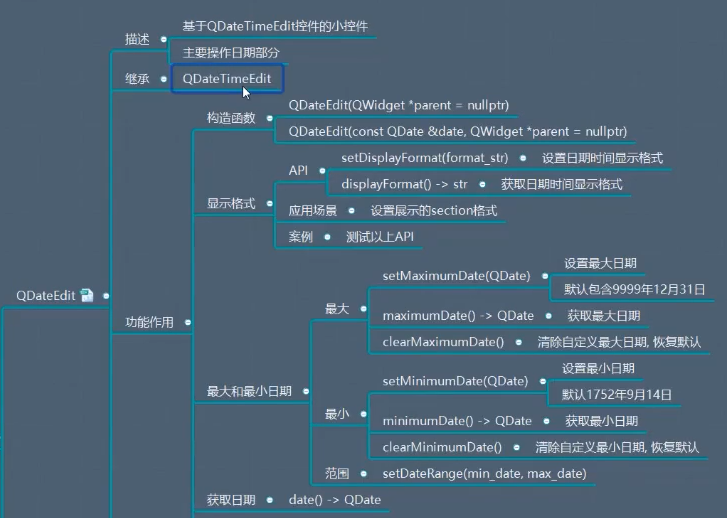Collapse the clearMinimumDate() toggle

click(517, 448)
